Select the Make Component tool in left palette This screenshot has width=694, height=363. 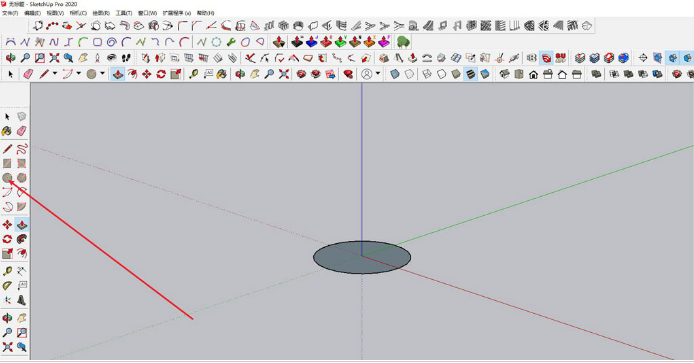tap(22, 116)
